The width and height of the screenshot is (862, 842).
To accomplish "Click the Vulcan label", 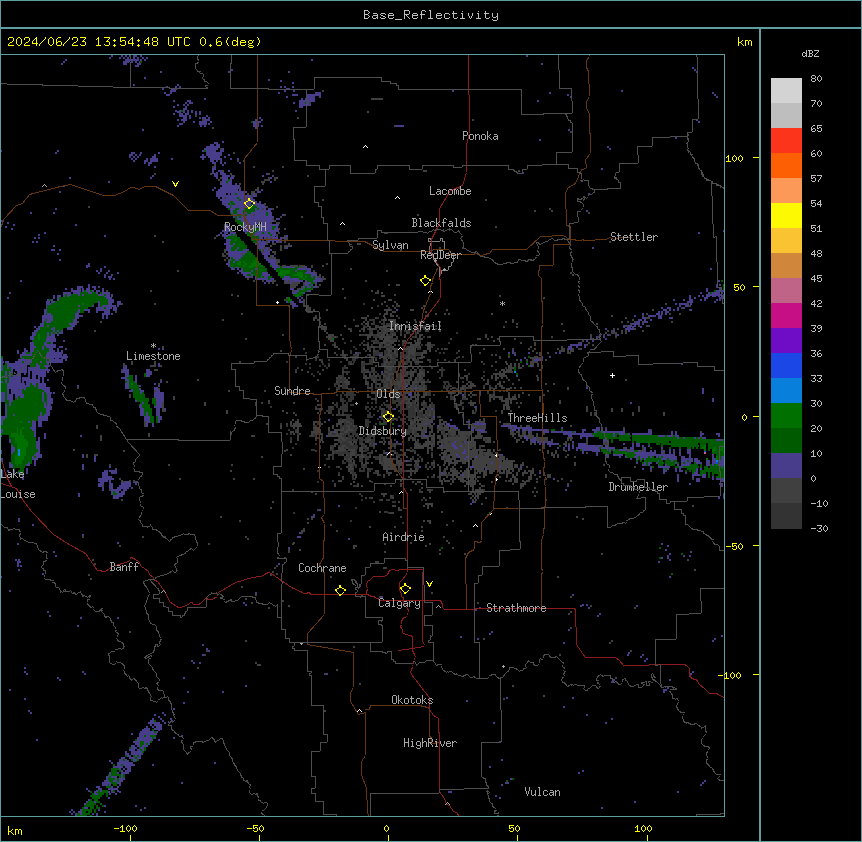I will tap(543, 792).
